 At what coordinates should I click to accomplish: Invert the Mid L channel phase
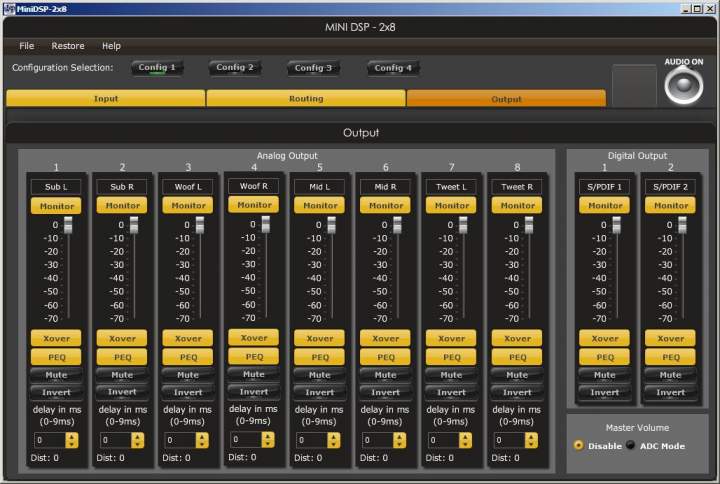320,393
